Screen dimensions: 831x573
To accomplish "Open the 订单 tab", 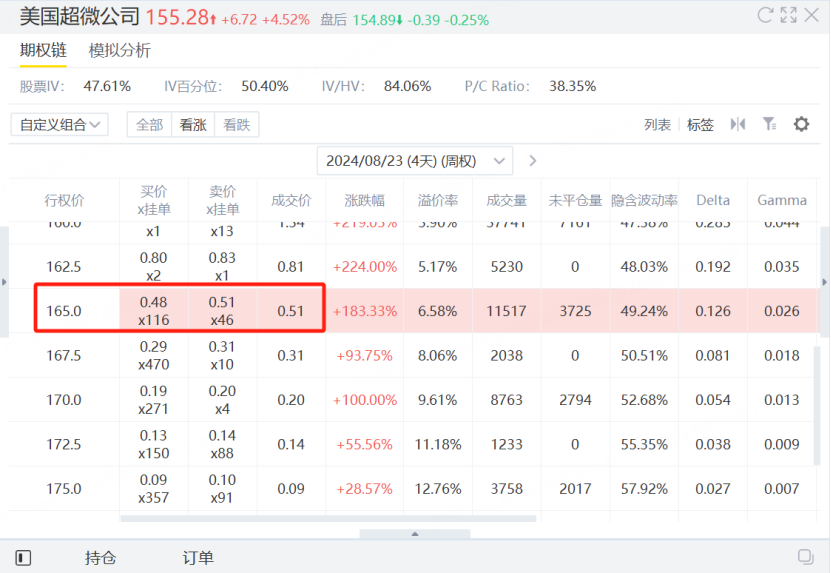I will click(198, 558).
